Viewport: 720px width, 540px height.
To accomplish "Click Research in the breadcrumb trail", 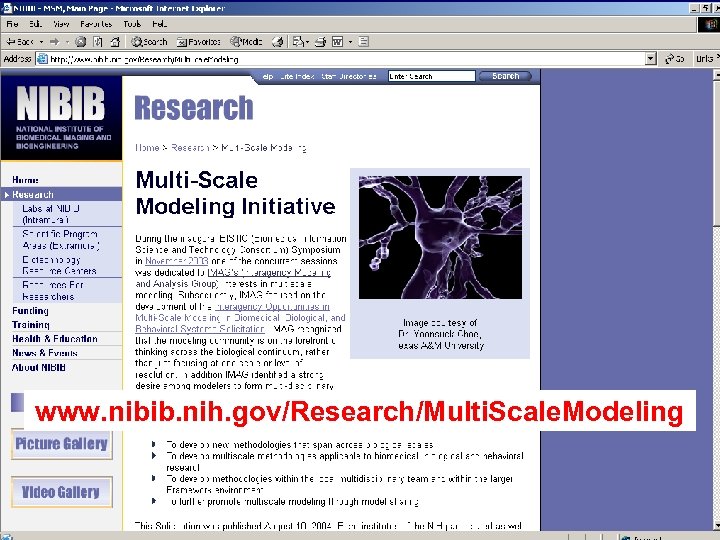I will (190, 147).
